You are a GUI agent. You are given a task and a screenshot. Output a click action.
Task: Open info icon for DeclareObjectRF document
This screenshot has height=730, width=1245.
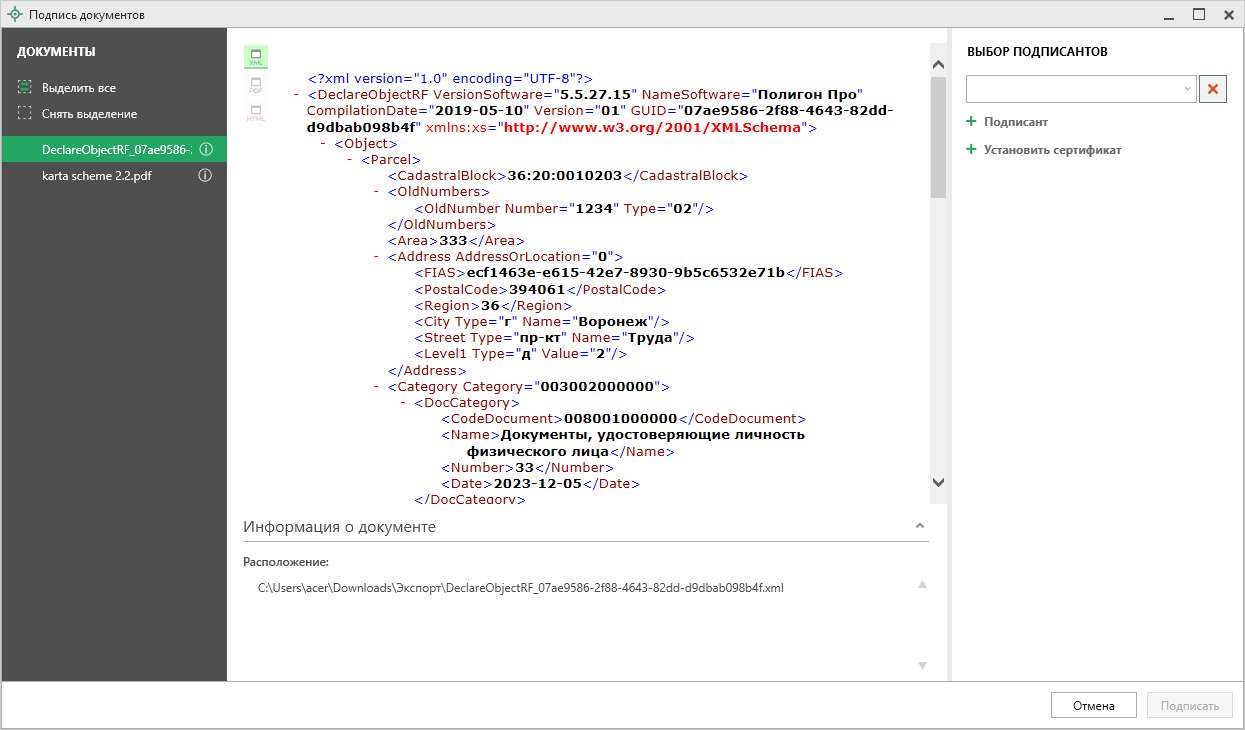coord(205,149)
